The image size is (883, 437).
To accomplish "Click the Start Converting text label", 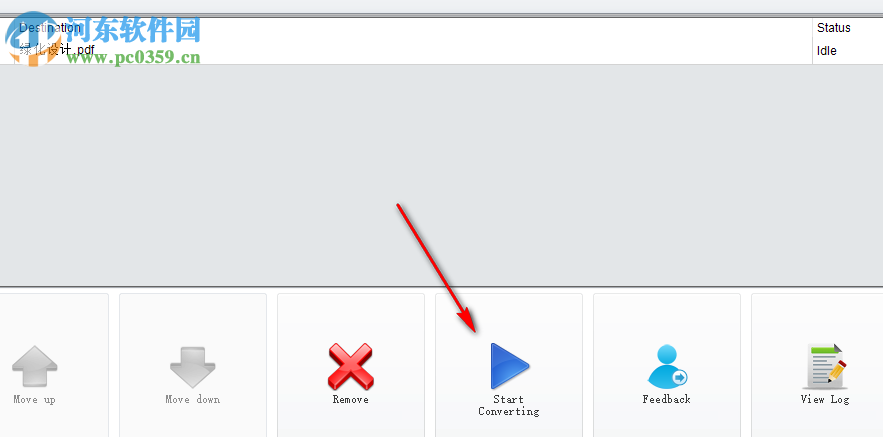I will pos(509,405).
